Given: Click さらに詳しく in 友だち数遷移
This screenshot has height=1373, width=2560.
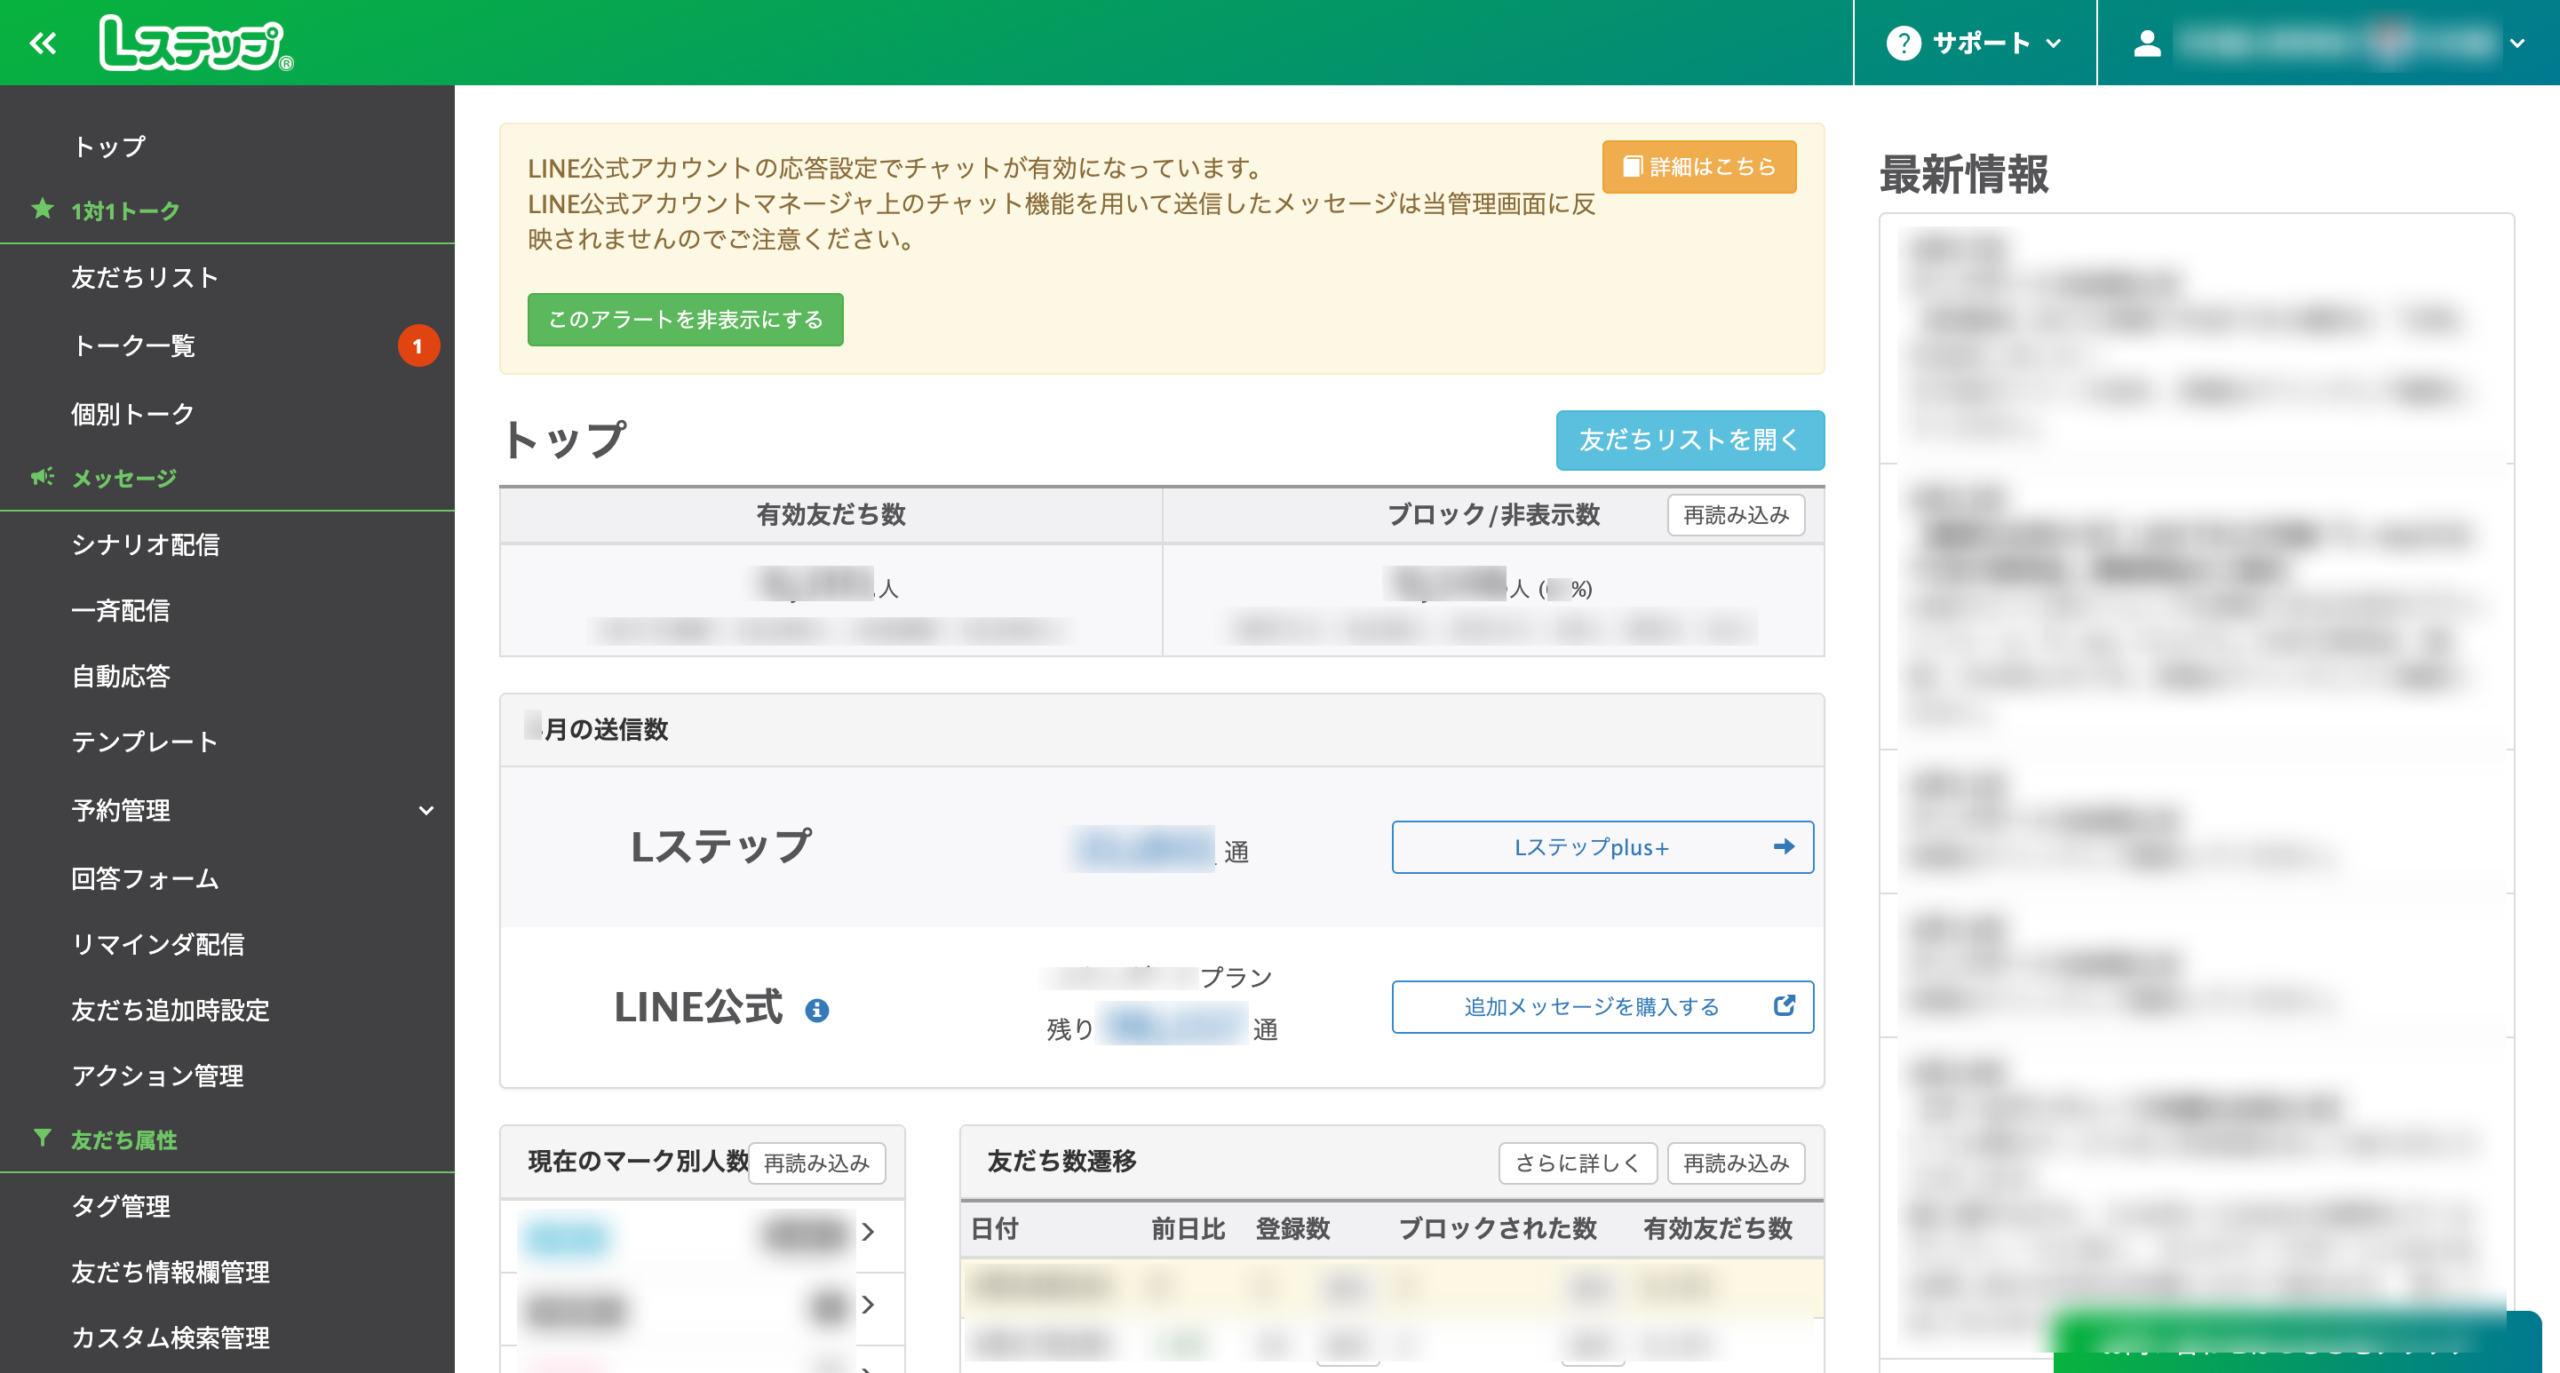Looking at the screenshot, I should [x=1578, y=1163].
